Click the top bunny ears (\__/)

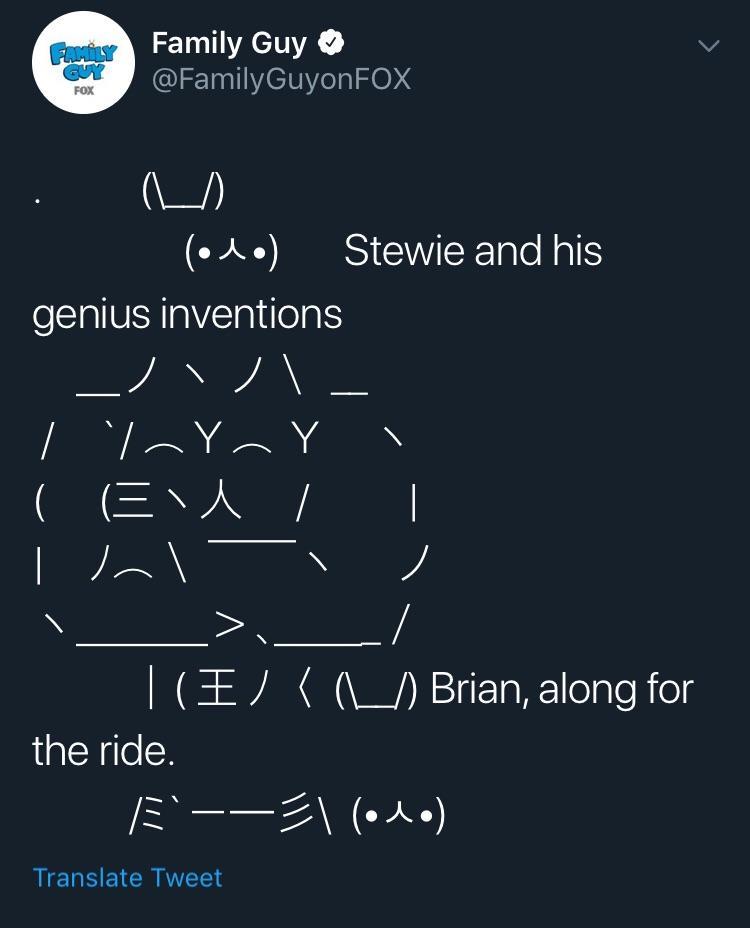pyautogui.click(x=183, y=192)
